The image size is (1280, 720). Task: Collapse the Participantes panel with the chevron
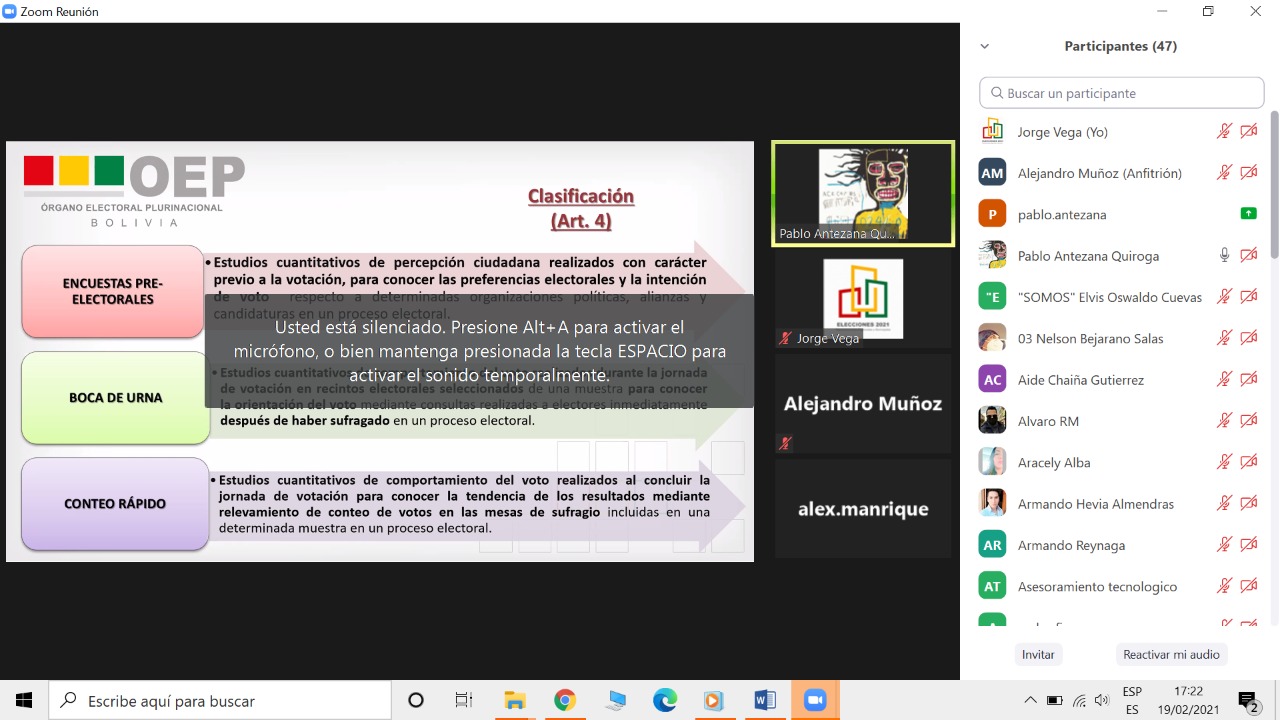click(984, 46)
